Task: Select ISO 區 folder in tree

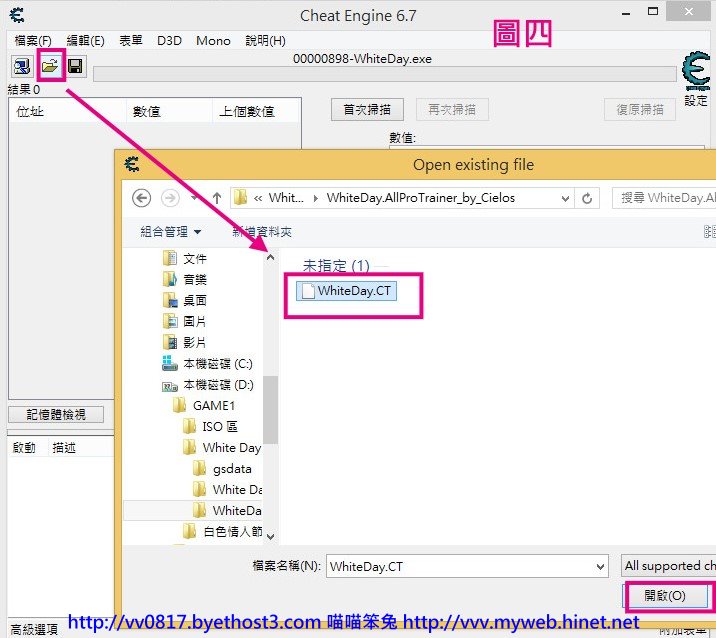Action: pyautogui.click(x=210, y=427)
